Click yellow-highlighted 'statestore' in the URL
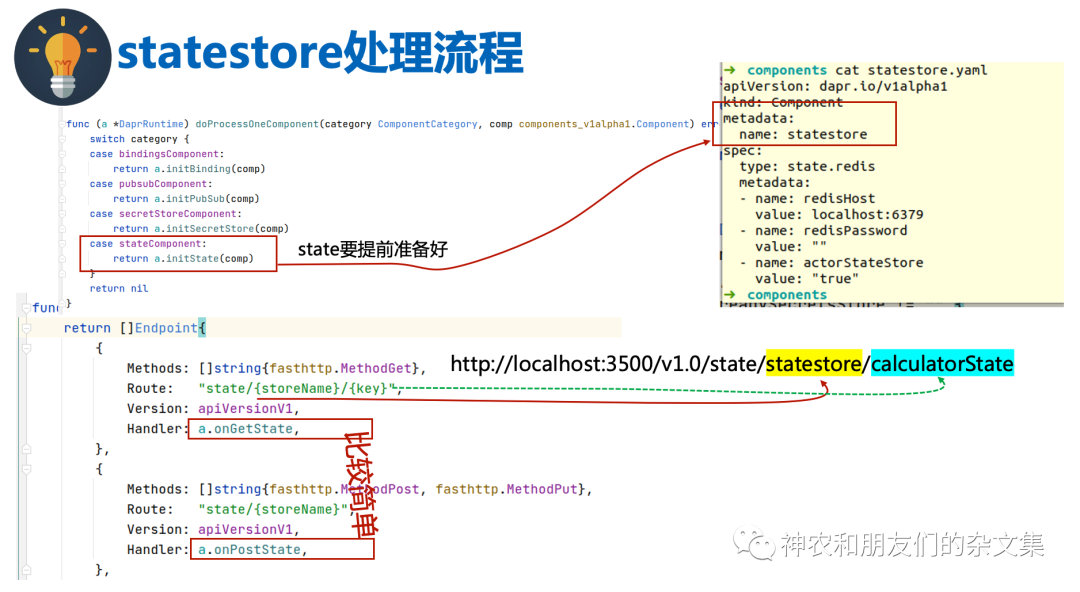 (x=813, y=364)
